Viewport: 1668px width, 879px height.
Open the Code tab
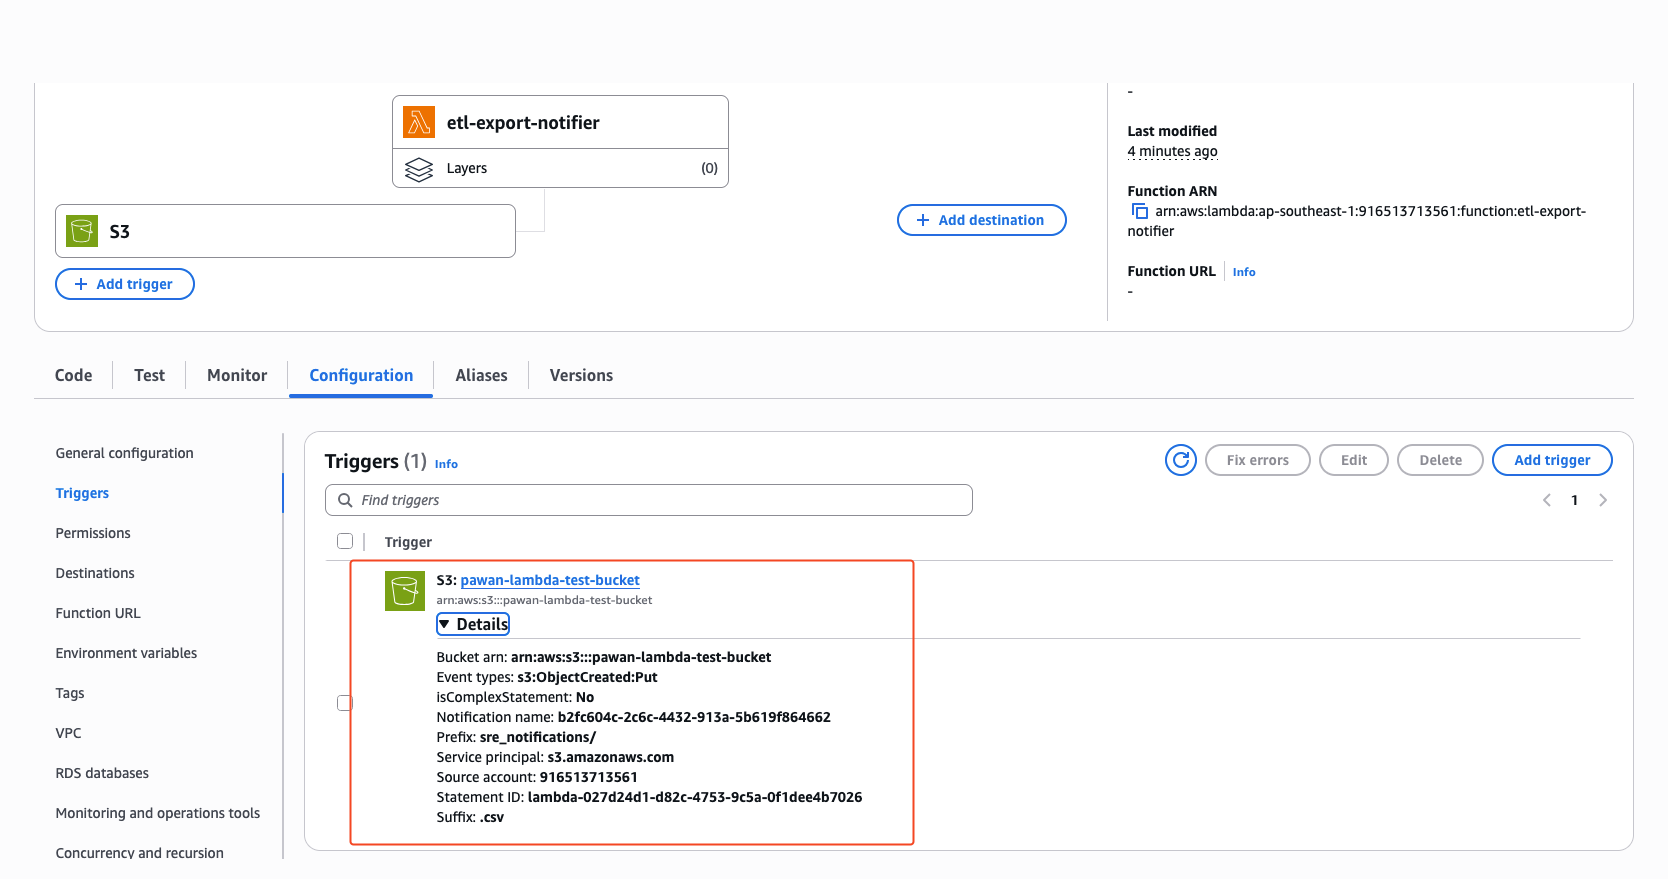(74, 375)
